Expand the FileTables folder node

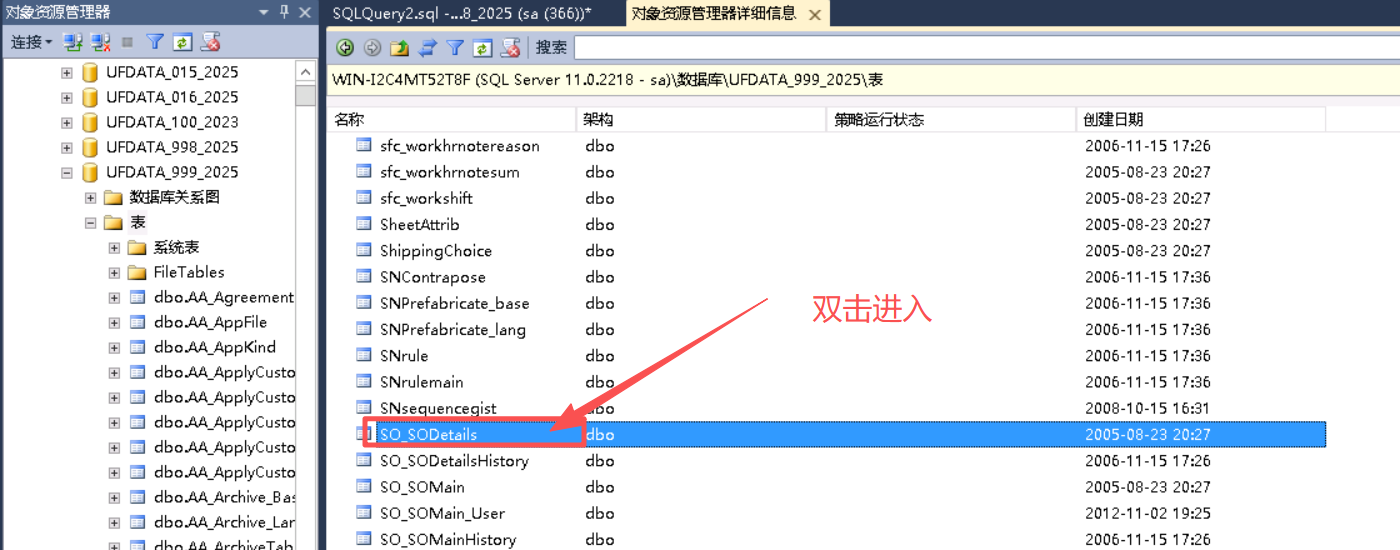[114, 272]
